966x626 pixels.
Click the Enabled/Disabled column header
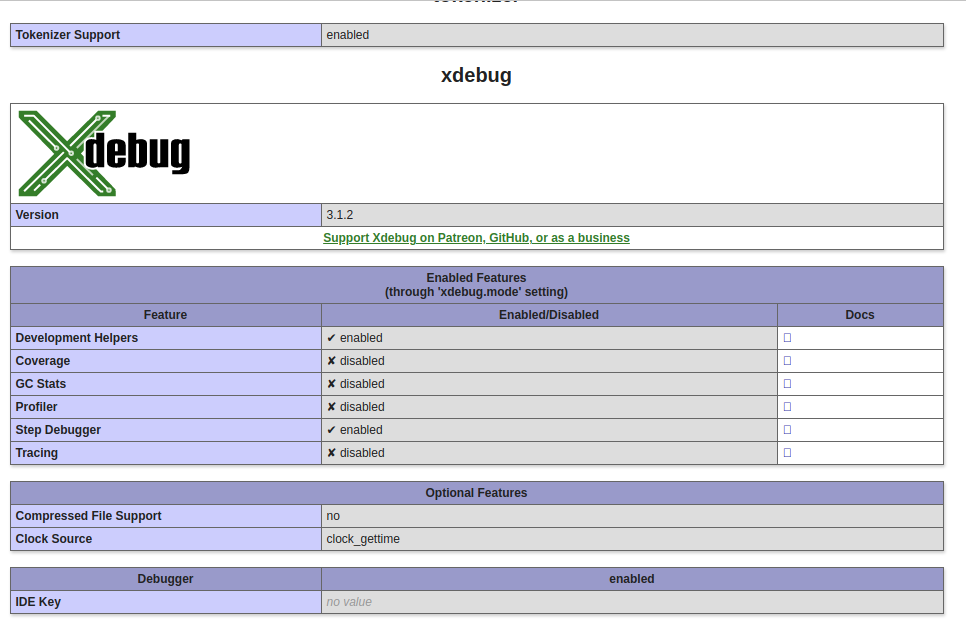click(549, 315)
